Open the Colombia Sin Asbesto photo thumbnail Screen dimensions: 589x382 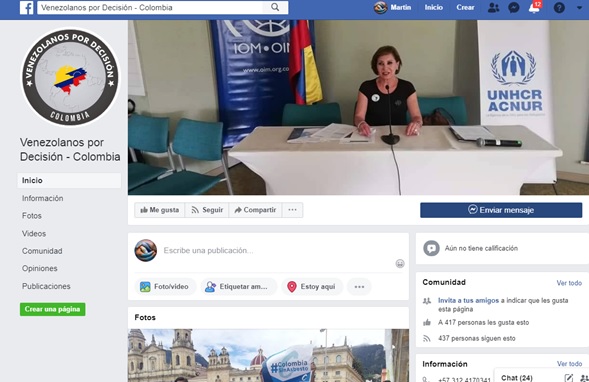click(268, 355)
